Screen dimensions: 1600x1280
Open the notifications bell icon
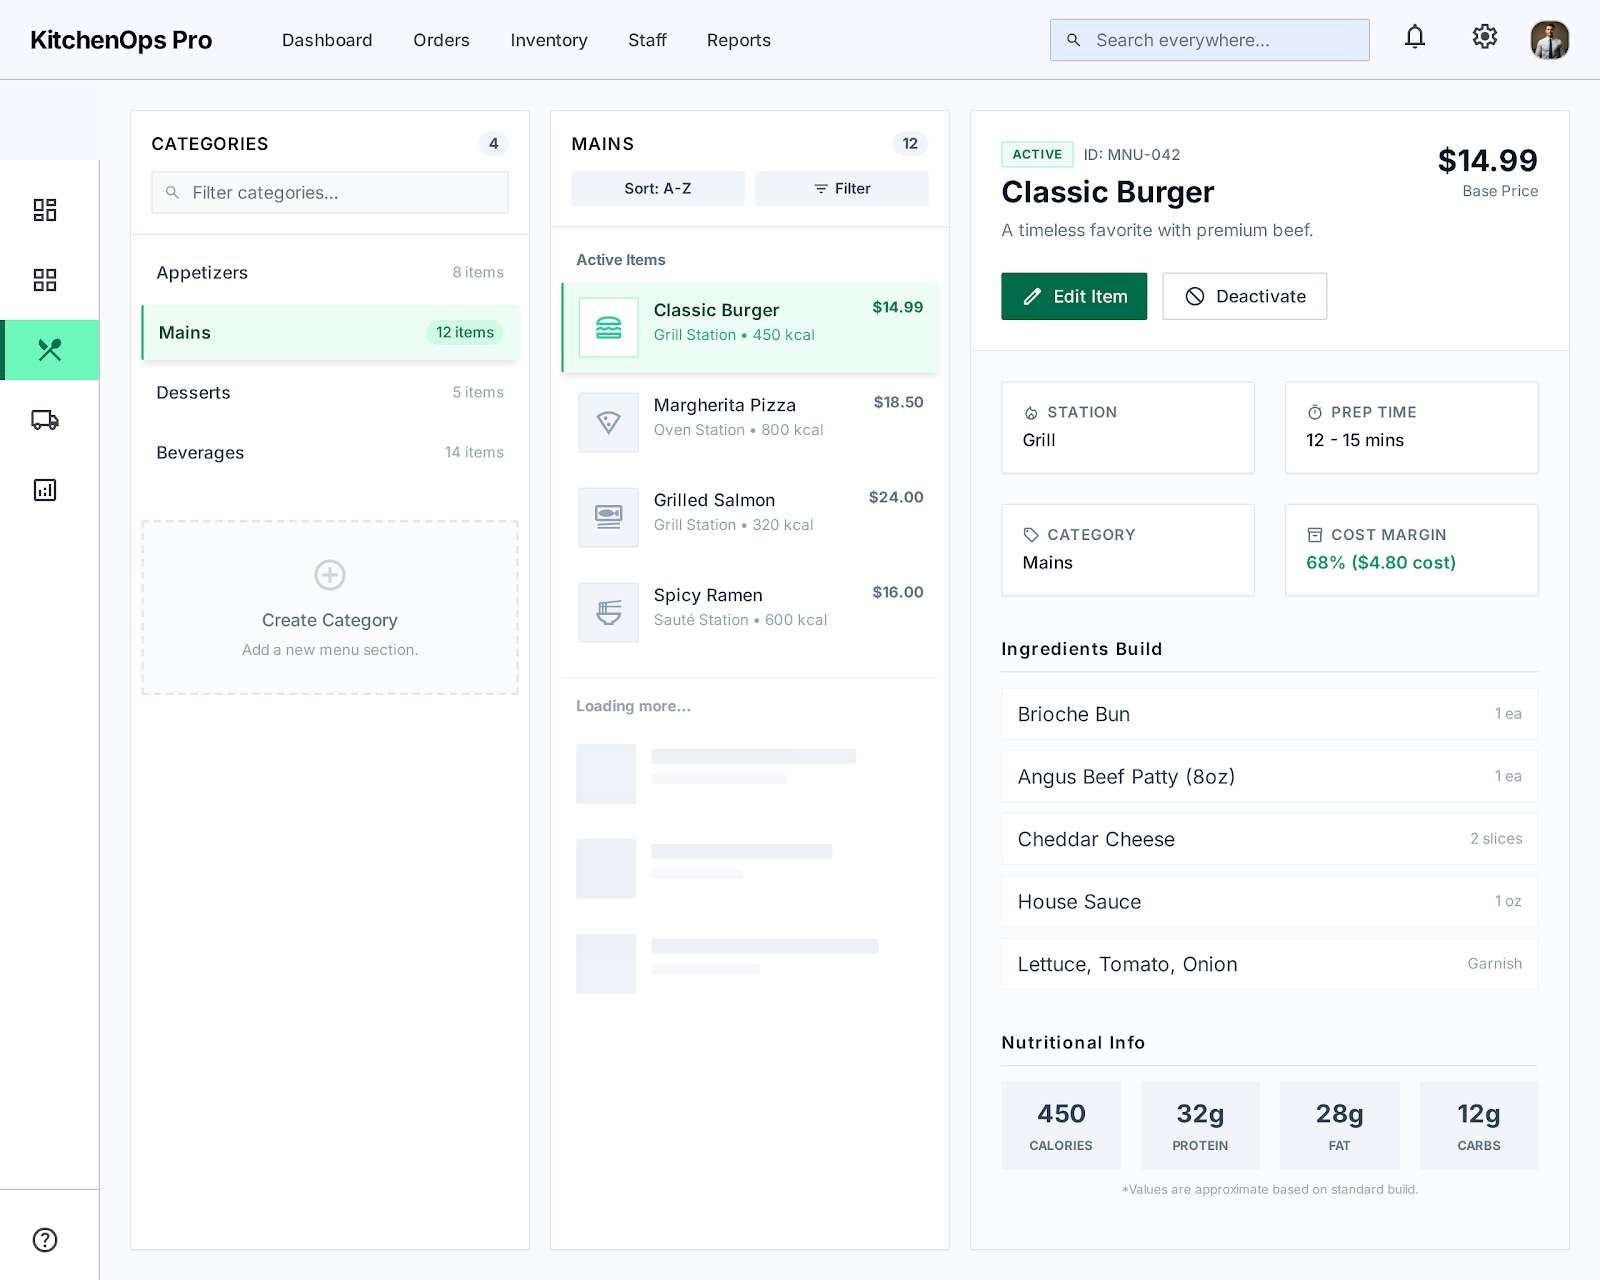[x=1414, y=38]
